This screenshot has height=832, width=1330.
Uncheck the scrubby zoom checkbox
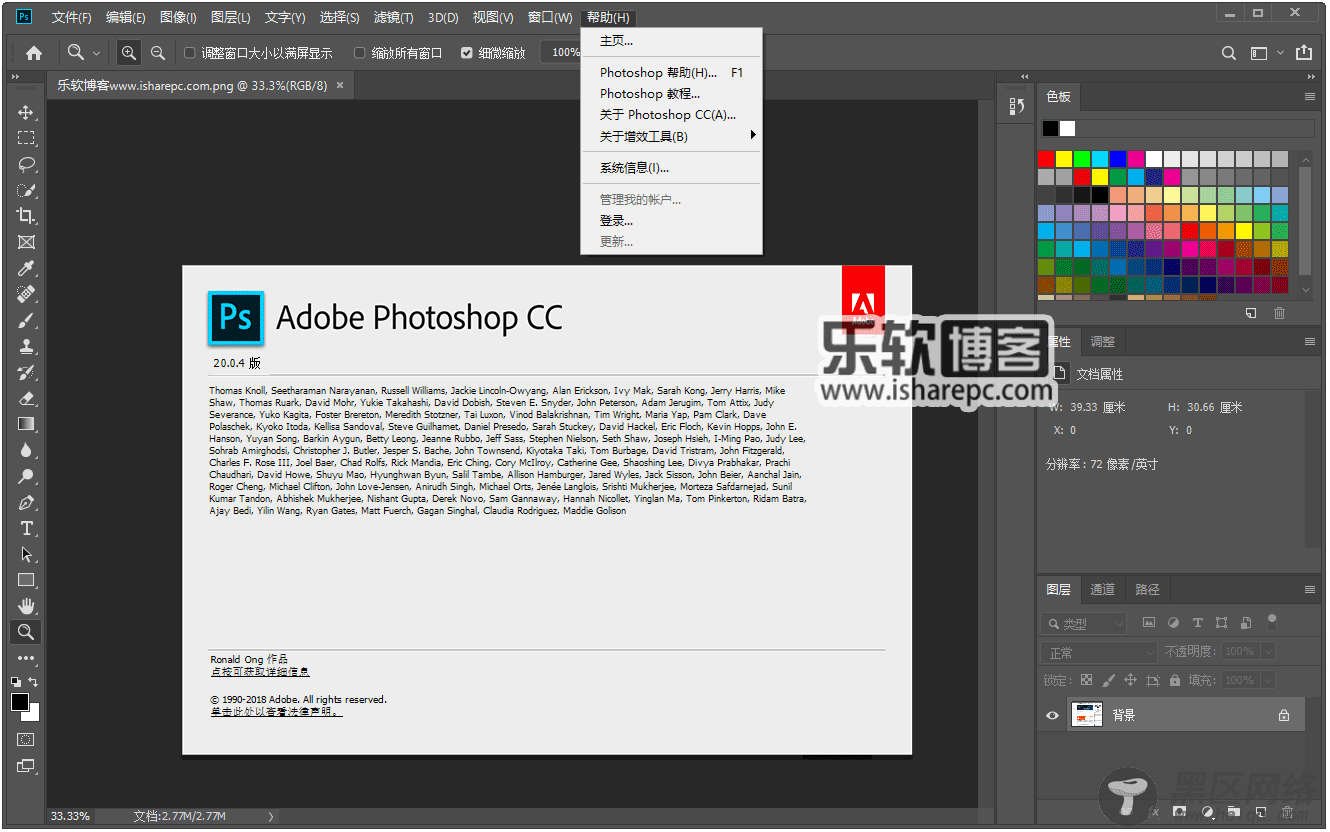[x=467, y=53]
